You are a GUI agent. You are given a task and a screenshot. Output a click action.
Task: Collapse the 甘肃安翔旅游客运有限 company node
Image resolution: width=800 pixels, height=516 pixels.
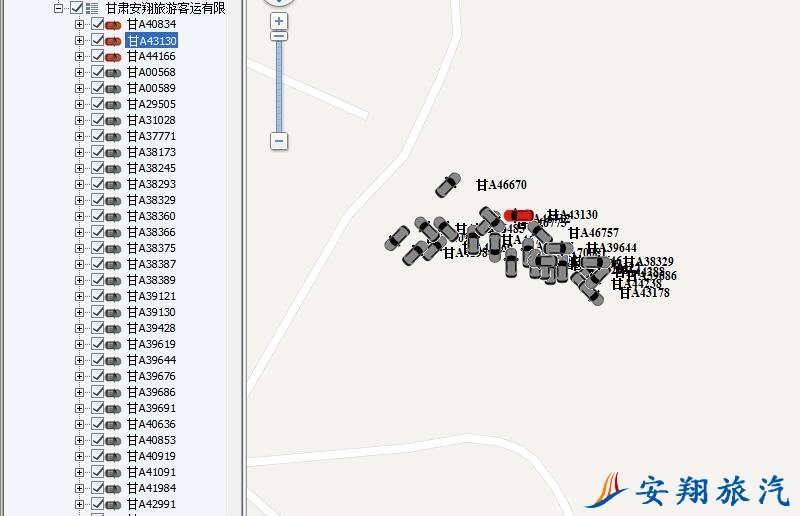pyautogui.click(x=59, y=8)
